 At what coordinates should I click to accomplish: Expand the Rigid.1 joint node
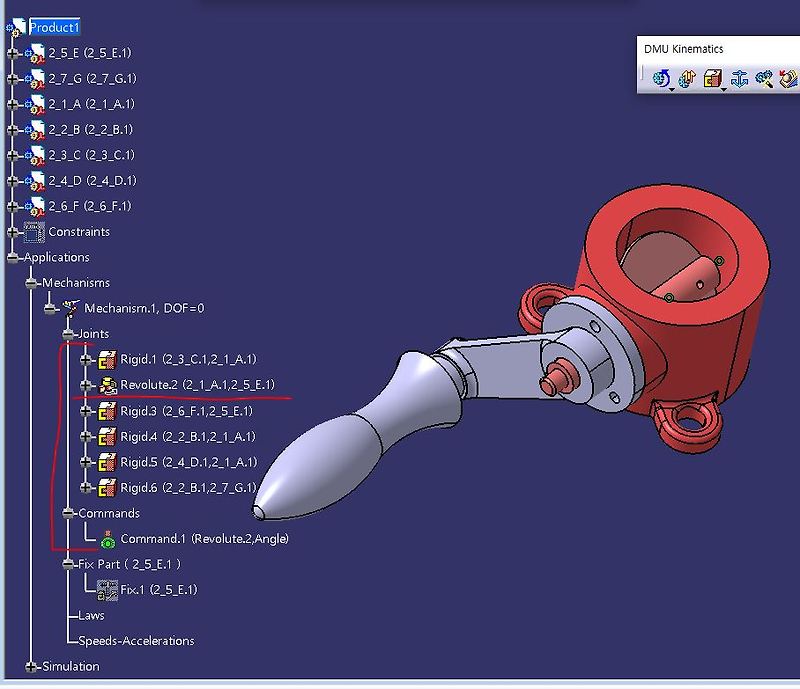[88, 359]
